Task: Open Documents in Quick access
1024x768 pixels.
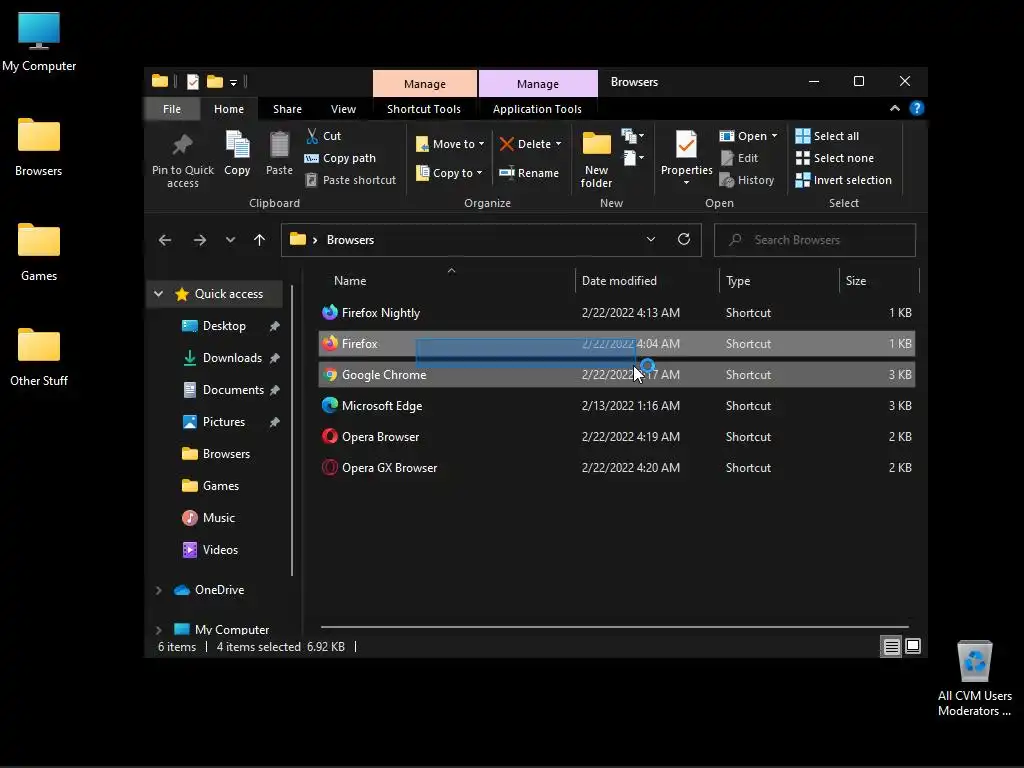Action: pos(224,390)
